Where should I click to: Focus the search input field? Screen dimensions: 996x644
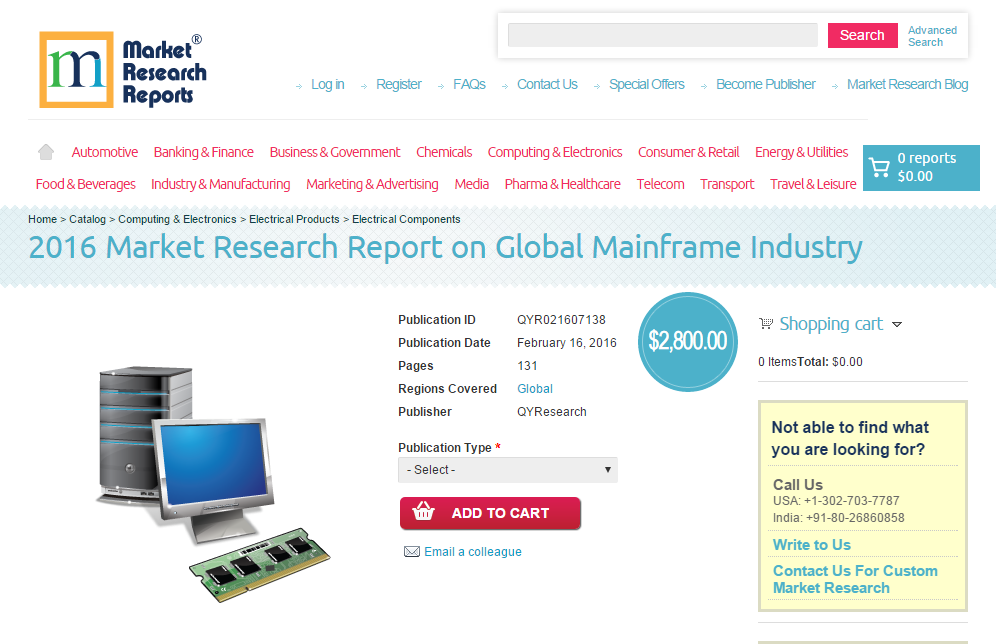pos(663,35)
